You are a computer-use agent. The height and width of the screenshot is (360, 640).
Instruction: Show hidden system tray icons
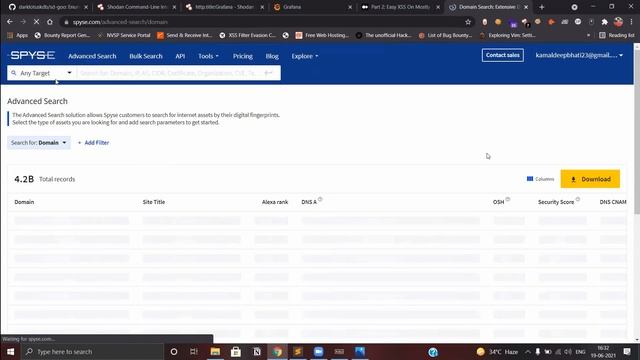click(x=528, y=352)
